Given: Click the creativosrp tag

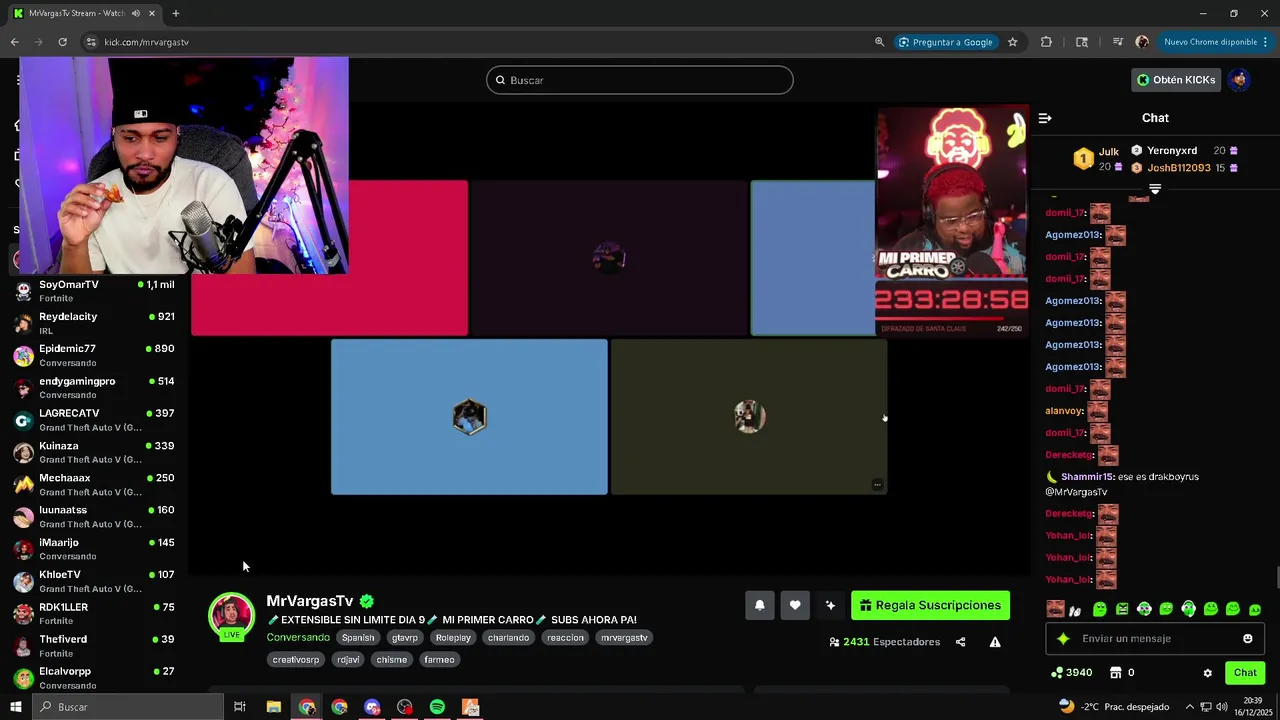Looking at the screenshot, I should click(296, 660).
